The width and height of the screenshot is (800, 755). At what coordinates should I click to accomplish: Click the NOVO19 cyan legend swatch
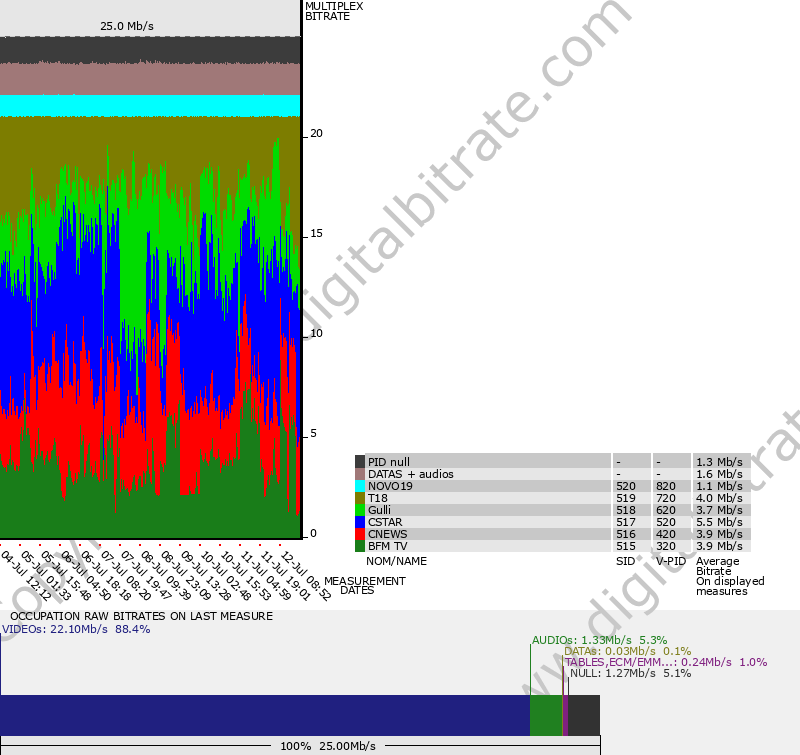point(360,486)
